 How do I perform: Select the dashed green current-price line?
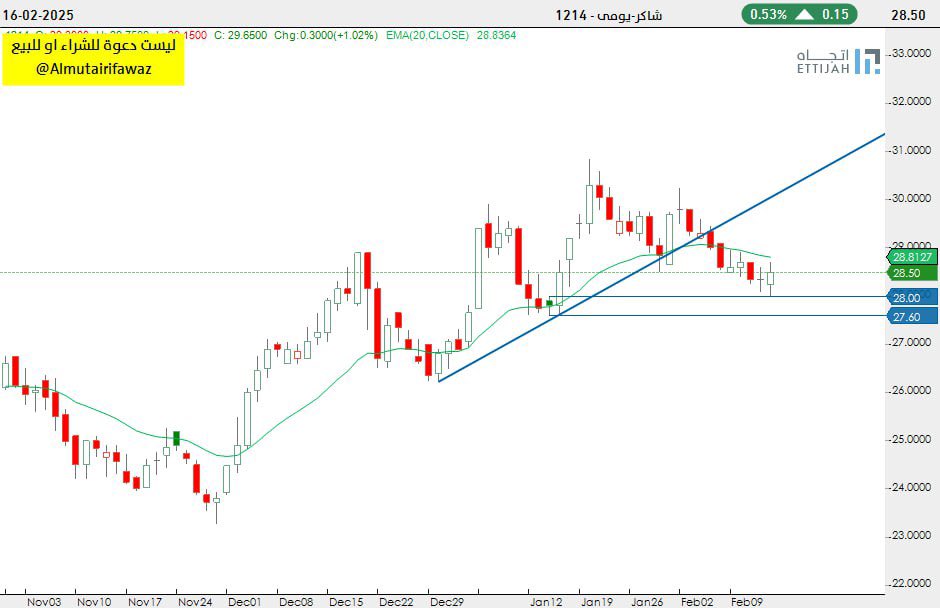click(442, 273)
